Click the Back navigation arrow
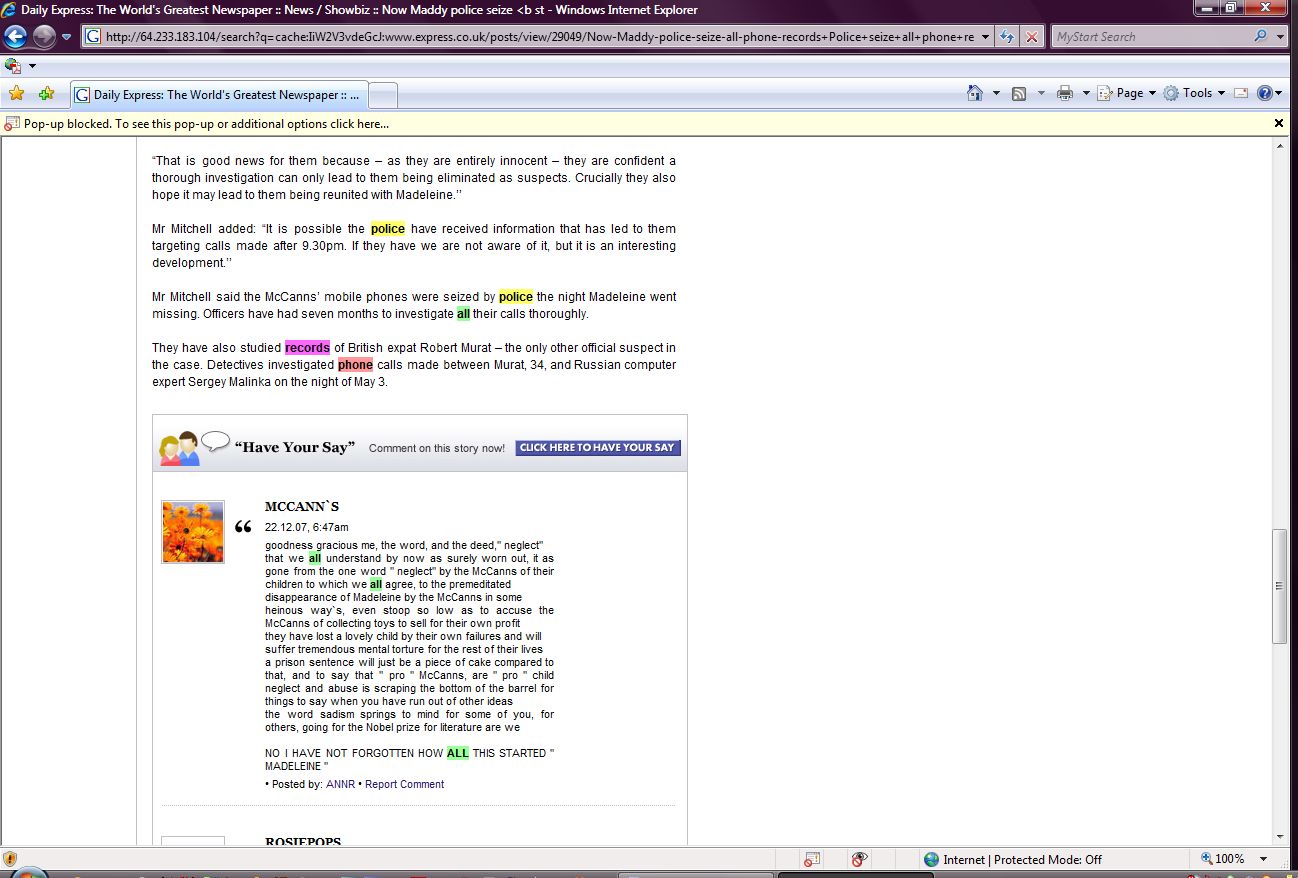 tap(15, 37)
